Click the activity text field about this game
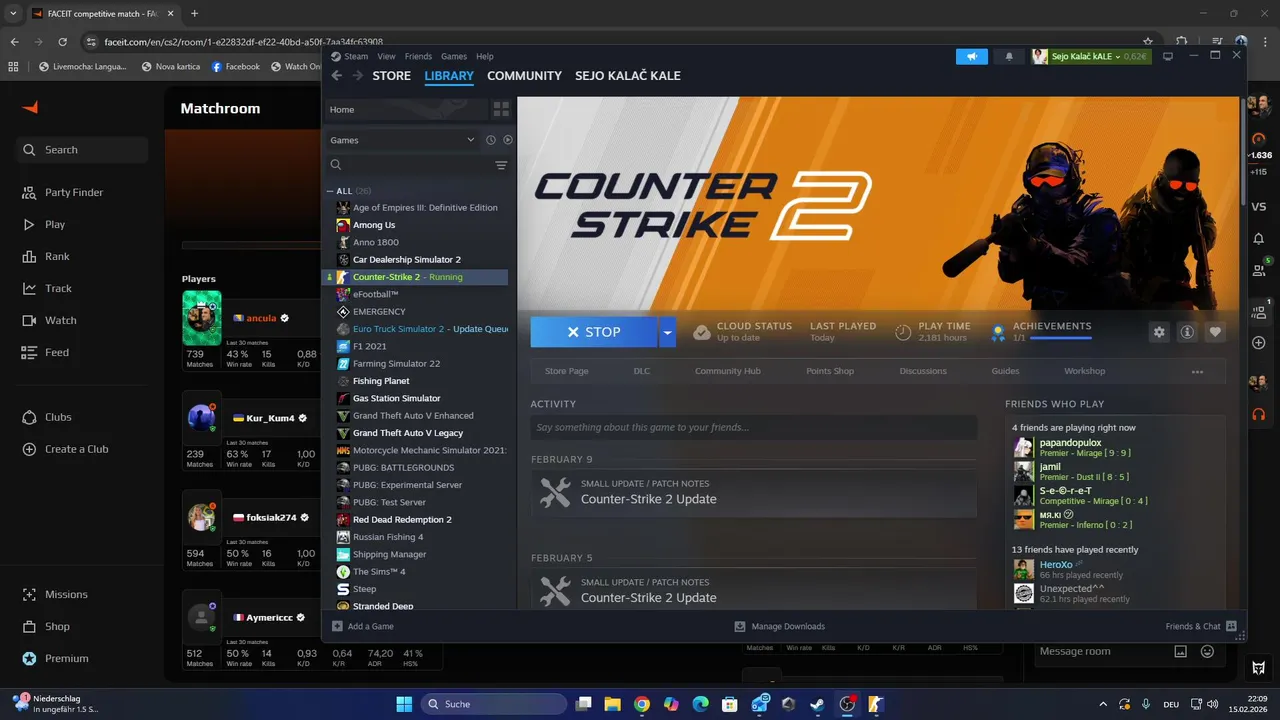This screenshot has height=720, width=1280. coord(754,427)
